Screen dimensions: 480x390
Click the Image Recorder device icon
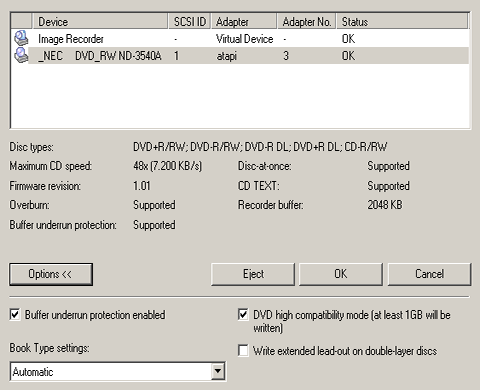(x=21, y=38)
